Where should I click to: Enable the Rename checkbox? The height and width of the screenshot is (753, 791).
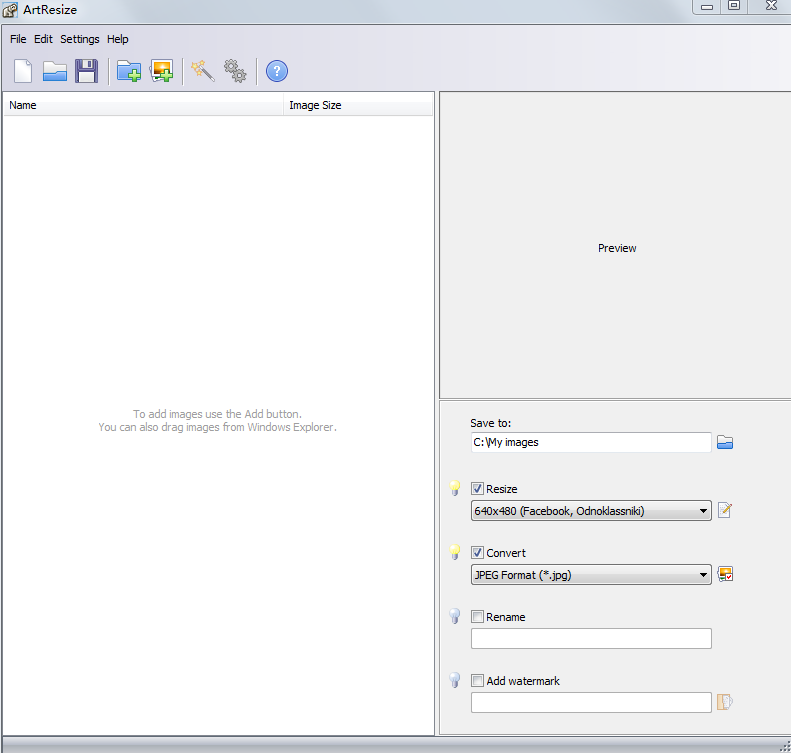pyautogui.click(x=477, y=616)
